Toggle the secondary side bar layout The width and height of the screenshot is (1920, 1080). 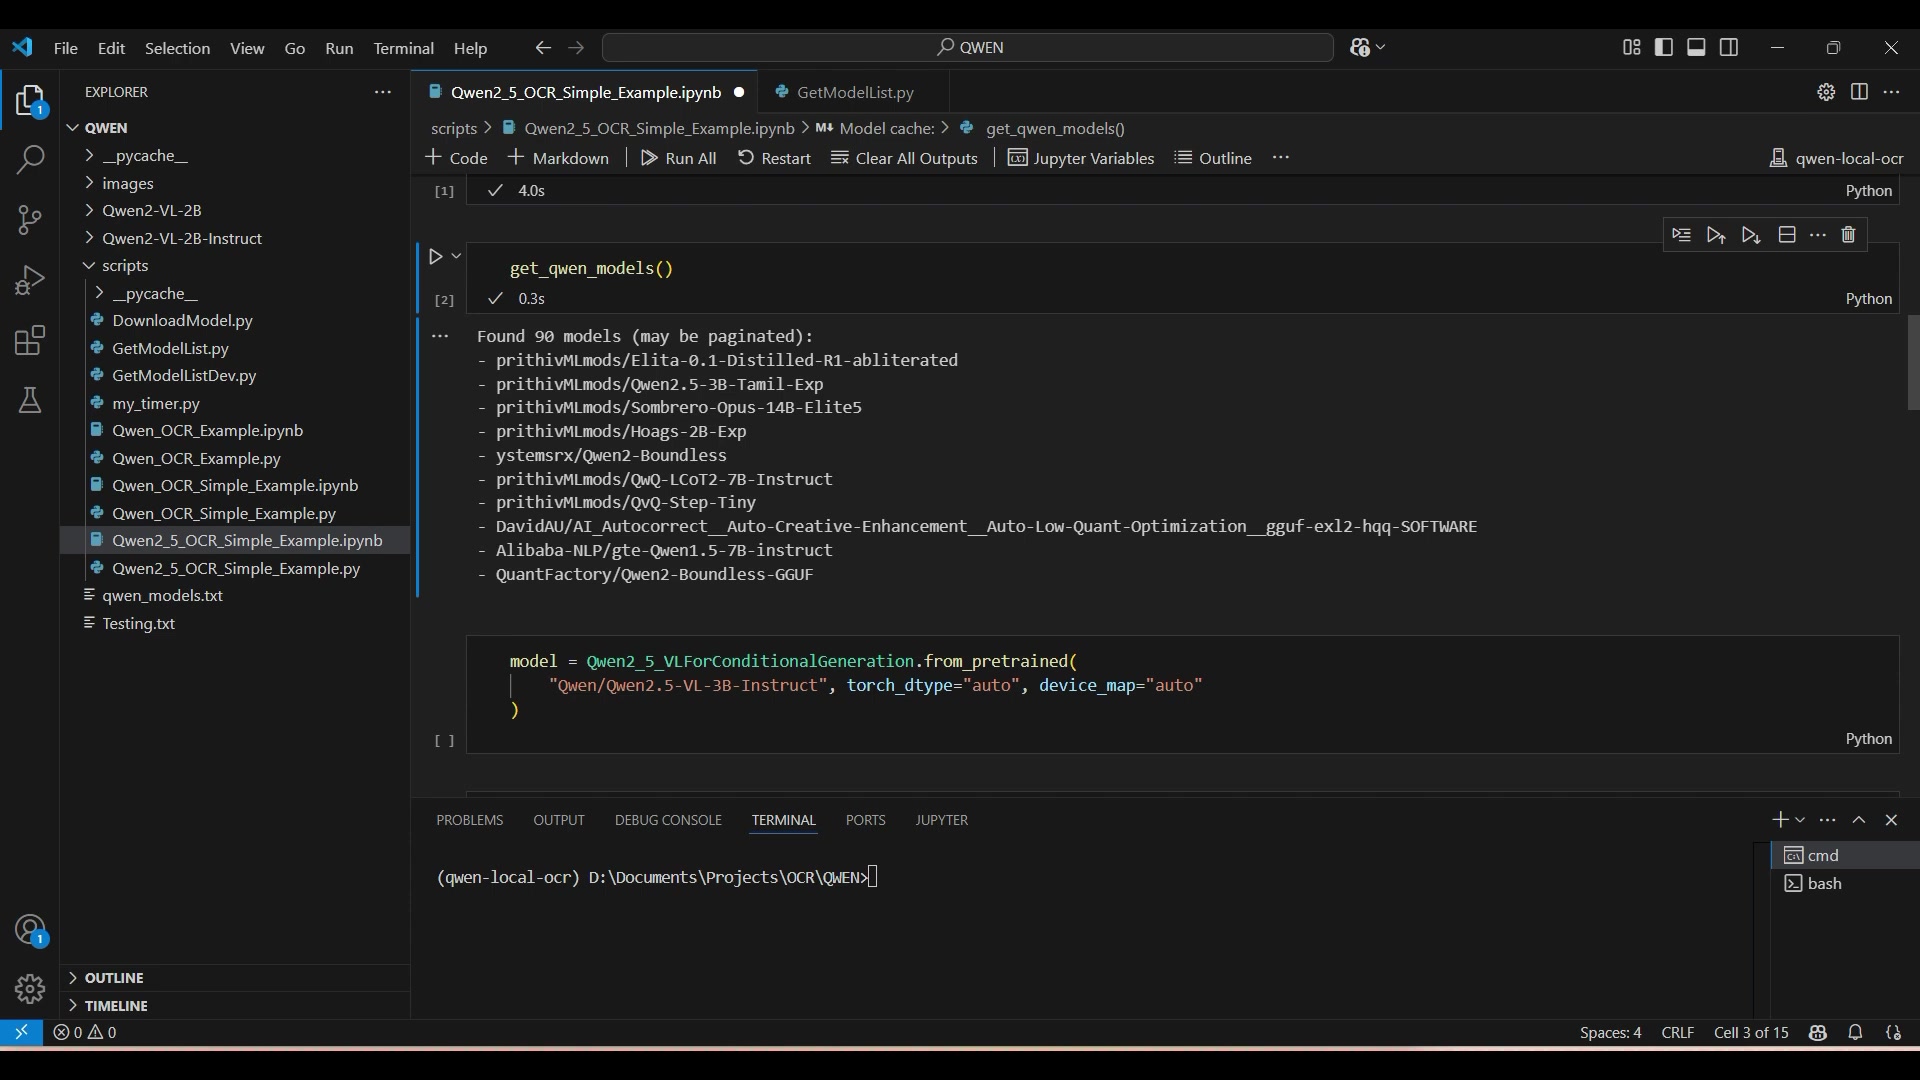[x=1729, y=47]
